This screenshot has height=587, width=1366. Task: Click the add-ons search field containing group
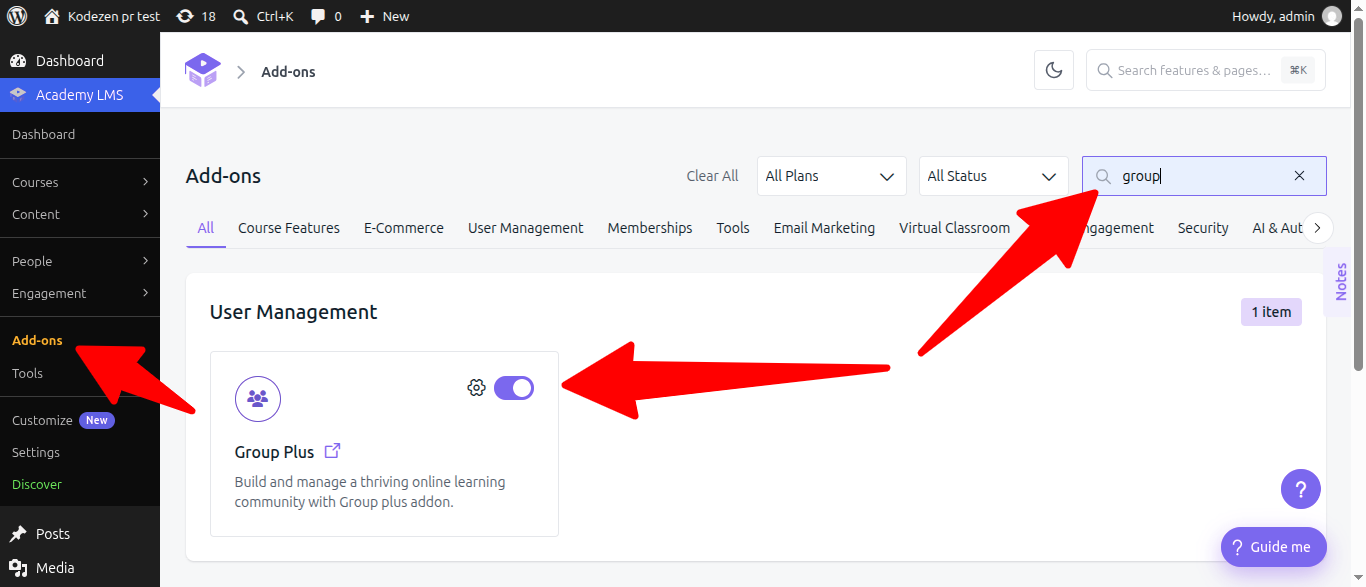coord(1204,176)
